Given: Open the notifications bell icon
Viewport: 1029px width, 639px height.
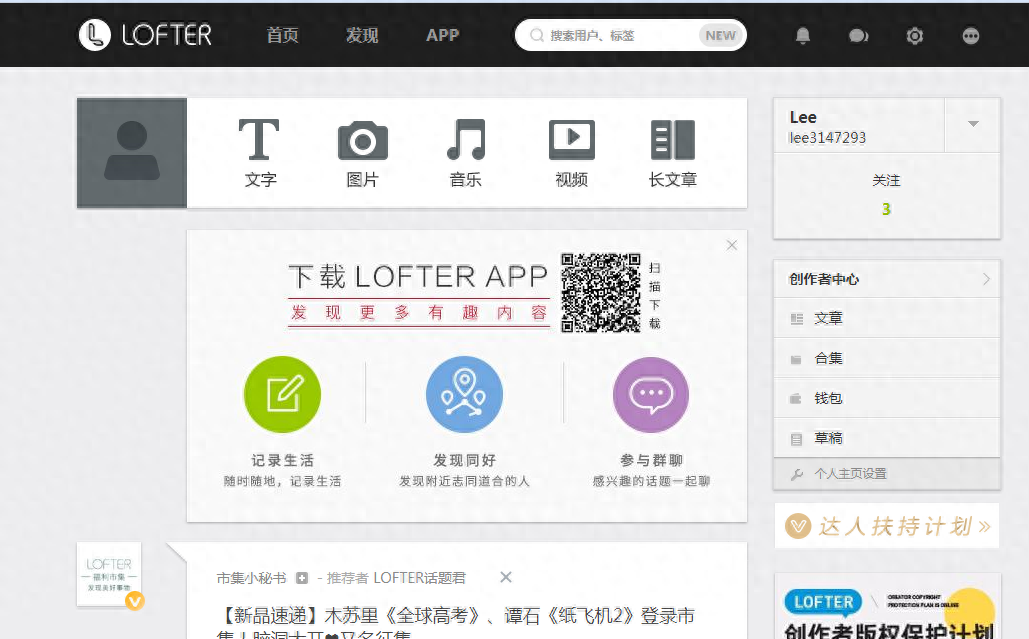Looking at the screenshot, I should click(x=802, y=36).
